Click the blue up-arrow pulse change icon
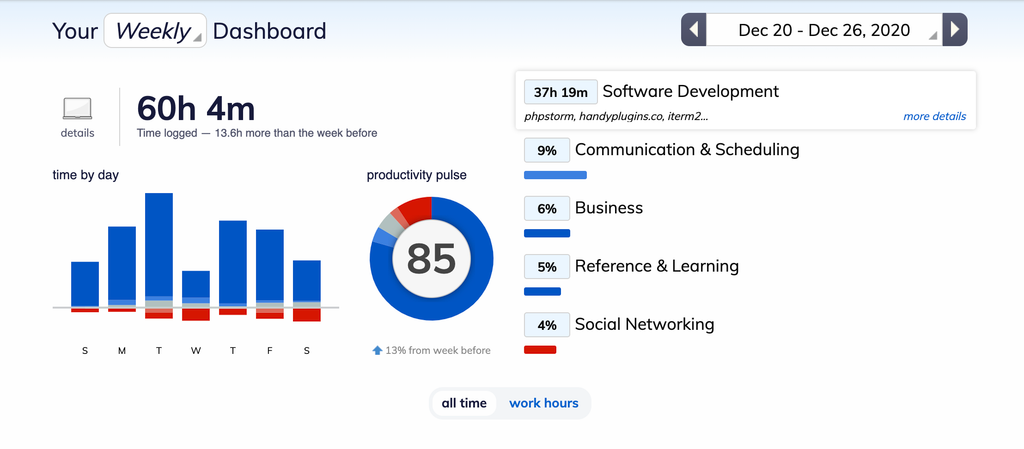Screen dimensions: 1024x449 [x=377, y=350]
